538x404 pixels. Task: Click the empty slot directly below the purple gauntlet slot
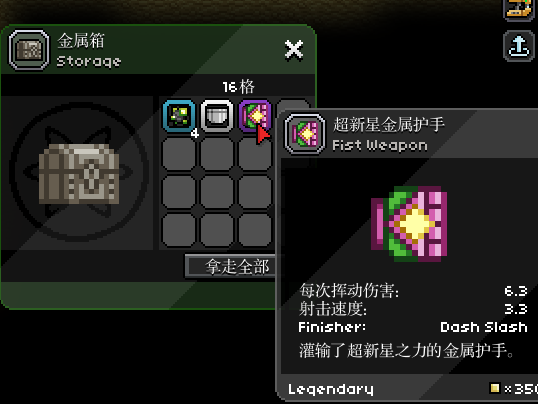coord(255,154)
